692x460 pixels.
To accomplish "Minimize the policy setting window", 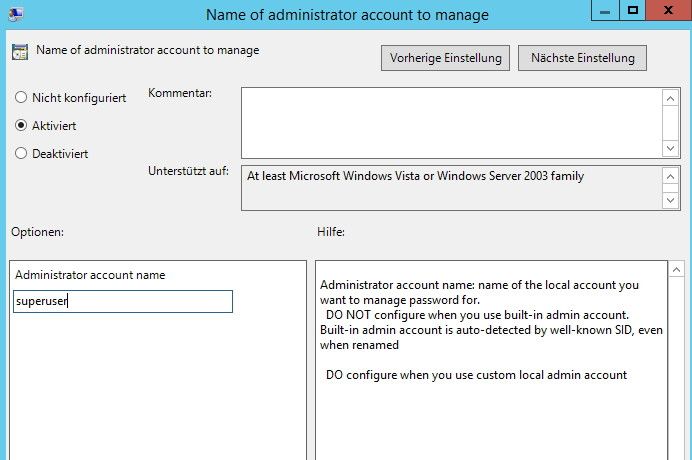I will pos(605,11).
